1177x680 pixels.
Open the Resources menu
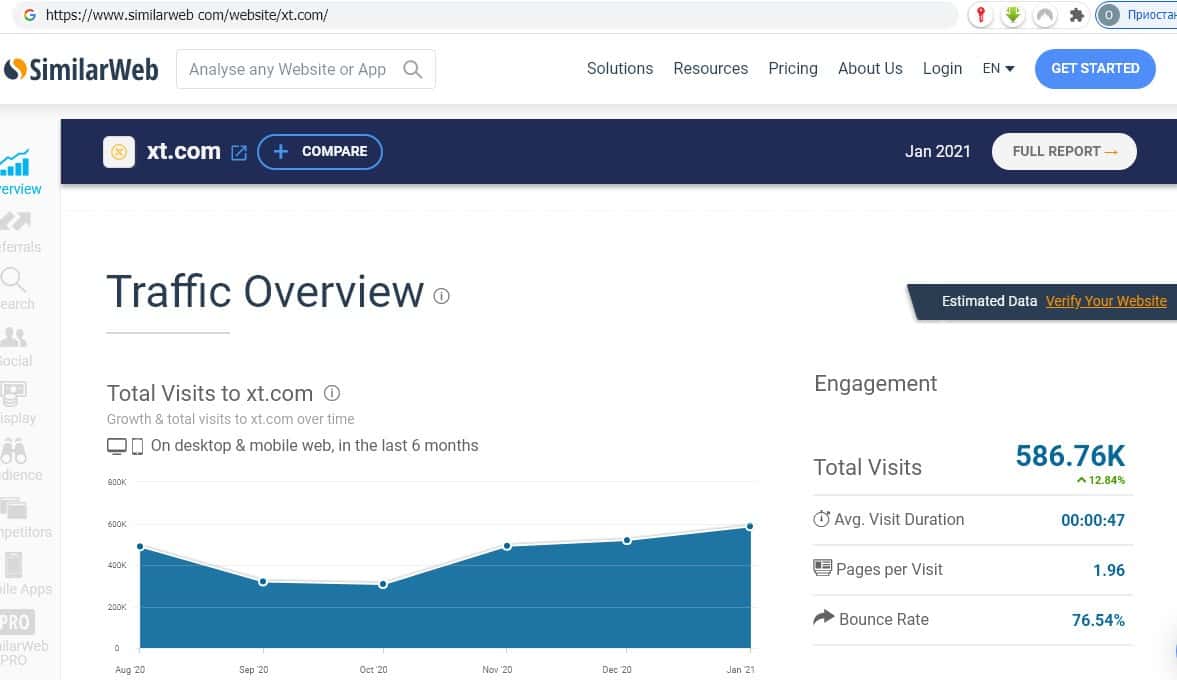click(x=710, y=68)
